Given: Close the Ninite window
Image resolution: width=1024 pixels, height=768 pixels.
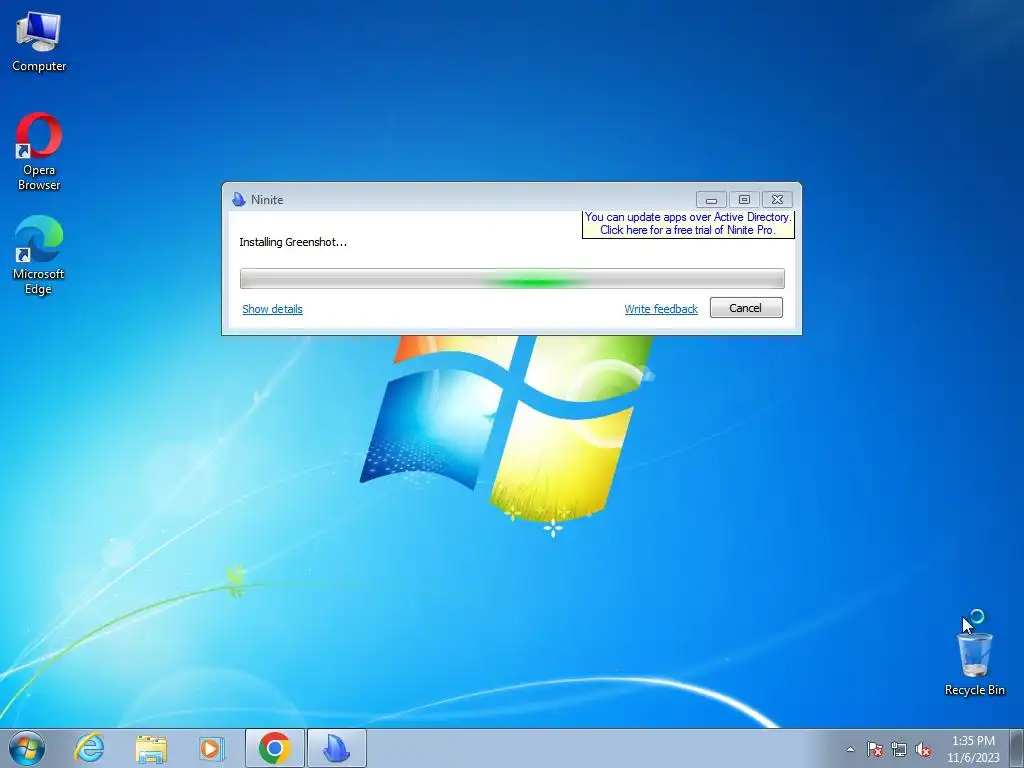Looking at the screenshot, I should [x=777, y=199].
